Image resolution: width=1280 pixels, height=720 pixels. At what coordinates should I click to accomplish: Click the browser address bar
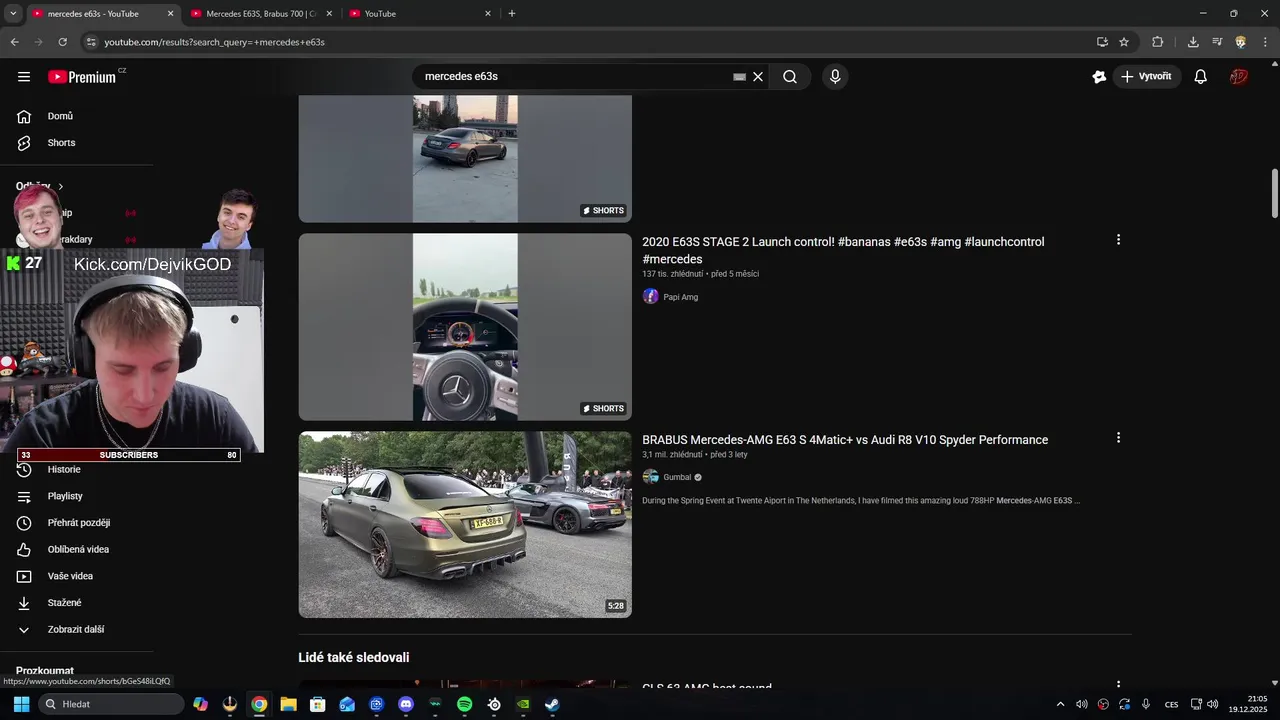(590, 42)
